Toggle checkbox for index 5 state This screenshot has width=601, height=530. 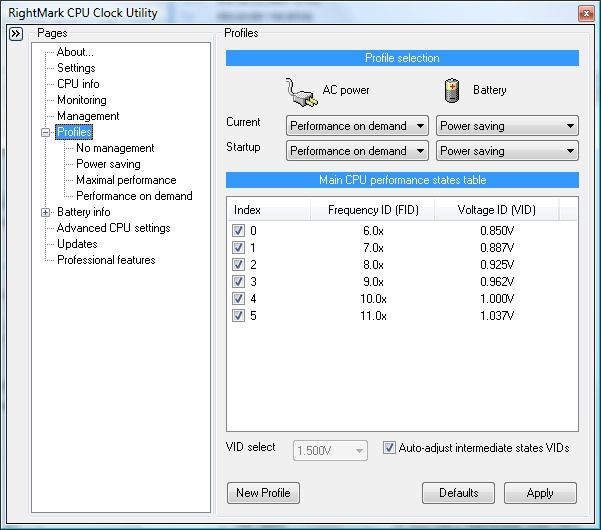[238, 315]
